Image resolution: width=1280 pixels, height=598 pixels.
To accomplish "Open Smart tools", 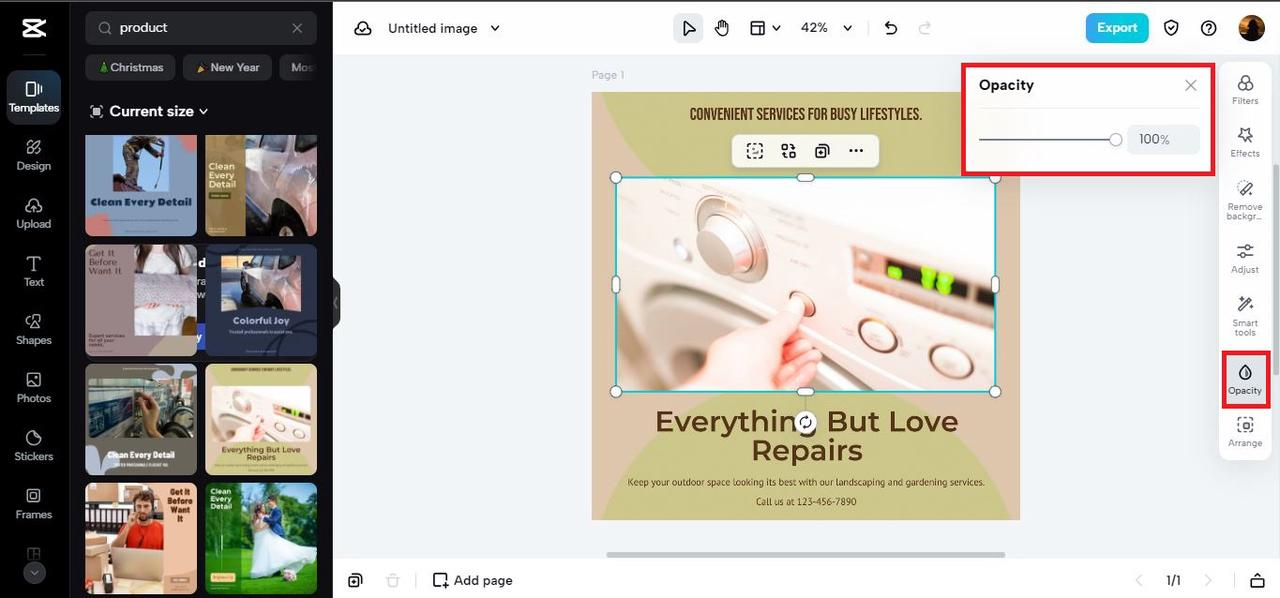I will (1245, 315).
